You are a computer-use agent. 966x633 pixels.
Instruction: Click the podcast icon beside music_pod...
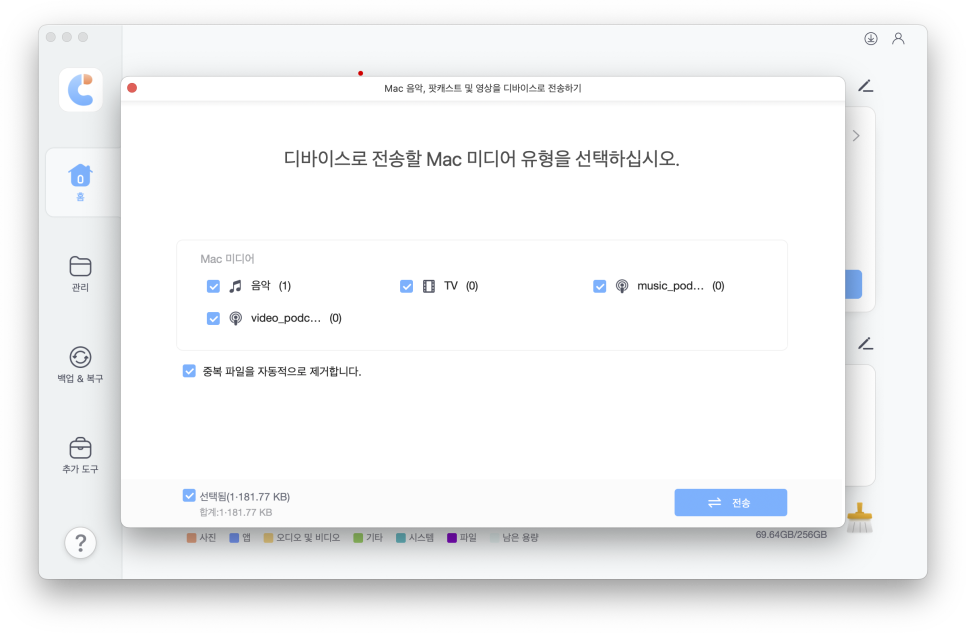click(x=622, y=286)
